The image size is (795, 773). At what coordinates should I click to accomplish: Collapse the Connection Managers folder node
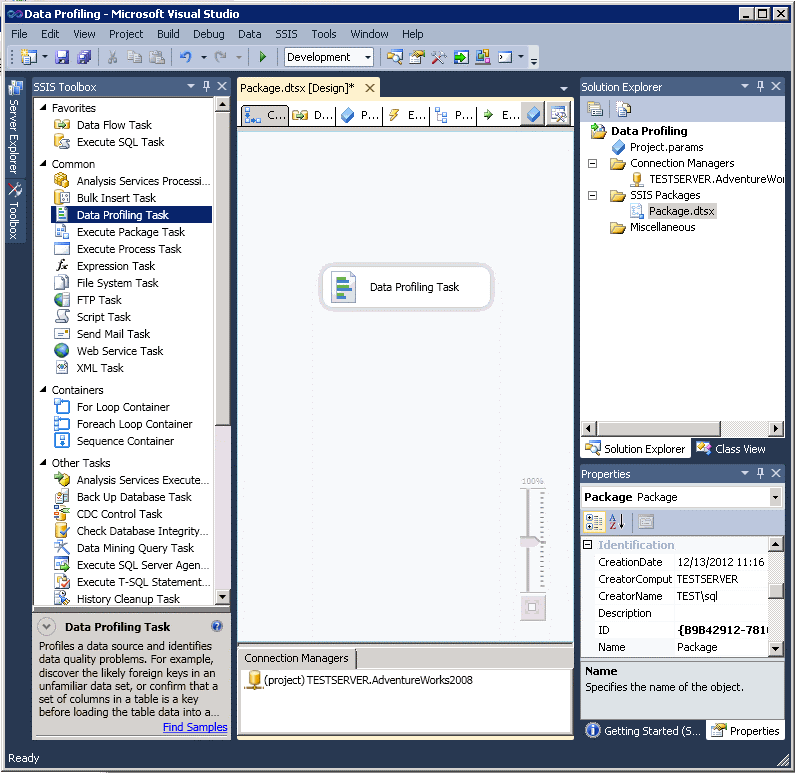[592, 163]
